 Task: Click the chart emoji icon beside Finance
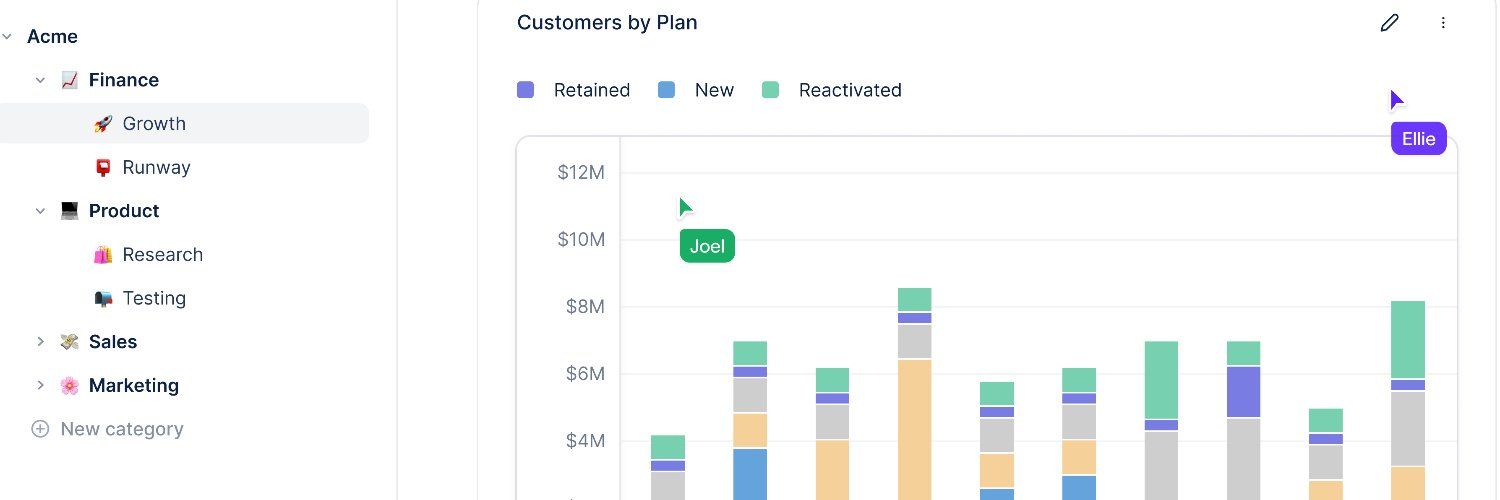click(x=69, y=80)
